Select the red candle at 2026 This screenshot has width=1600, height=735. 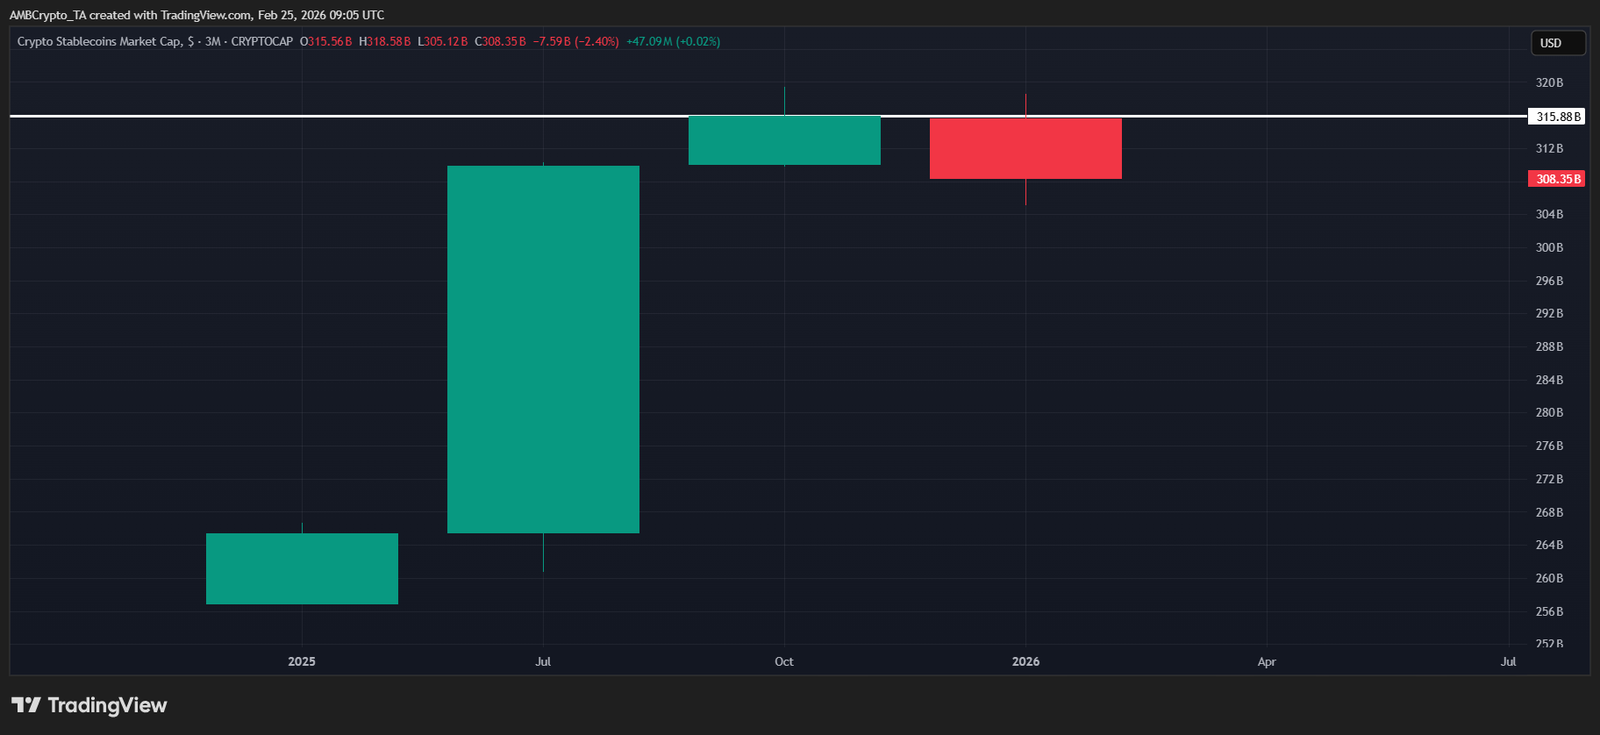[1025, 148]
